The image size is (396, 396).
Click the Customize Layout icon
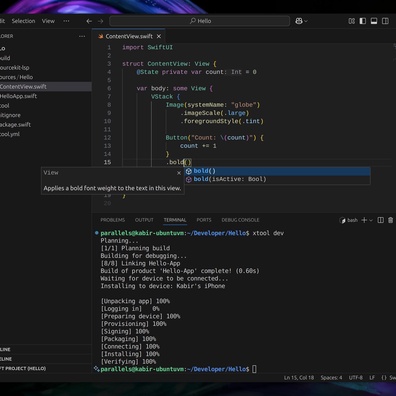point(351,21)
